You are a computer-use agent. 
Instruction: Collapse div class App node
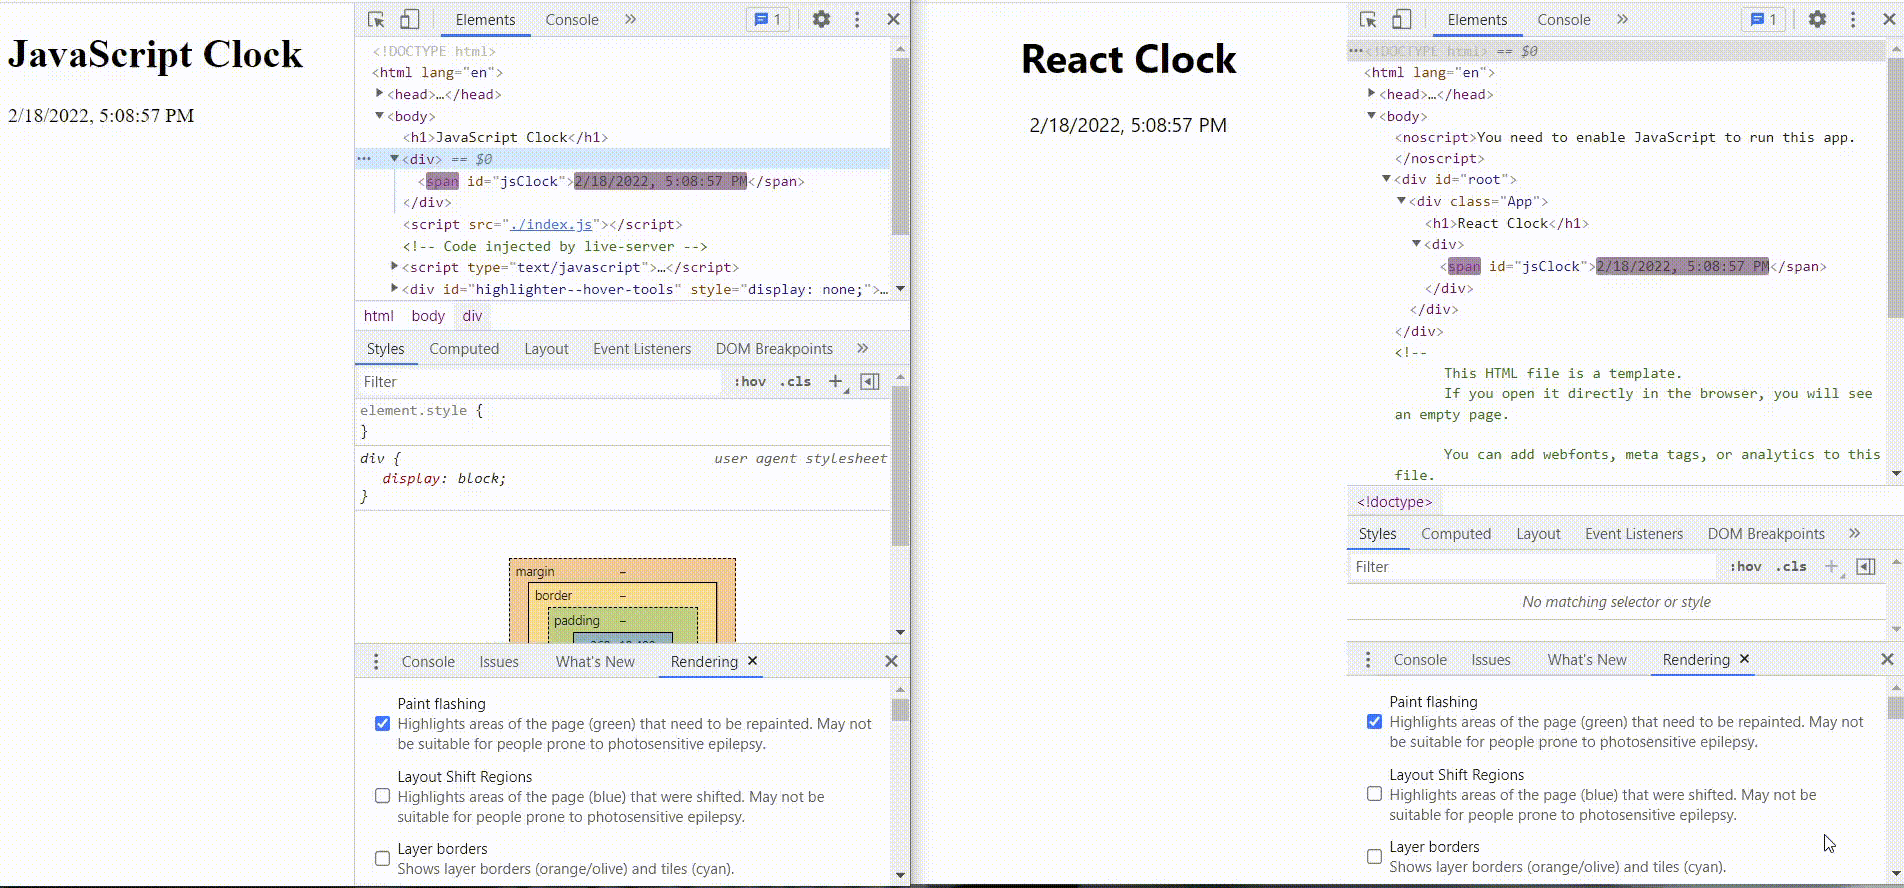[x=1401, y=201]
